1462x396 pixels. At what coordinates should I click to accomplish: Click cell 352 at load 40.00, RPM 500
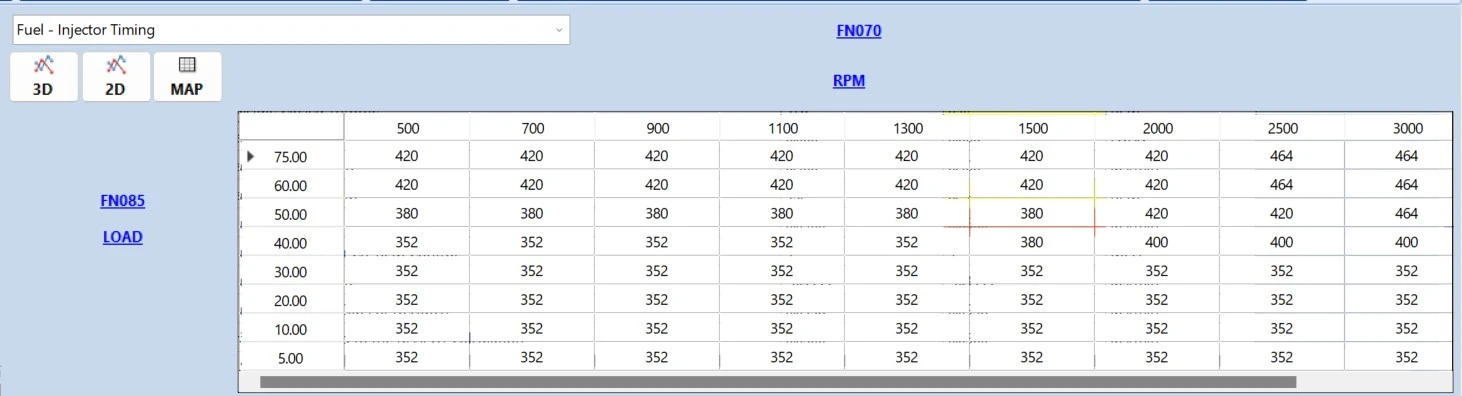click(x=407, y=242)
